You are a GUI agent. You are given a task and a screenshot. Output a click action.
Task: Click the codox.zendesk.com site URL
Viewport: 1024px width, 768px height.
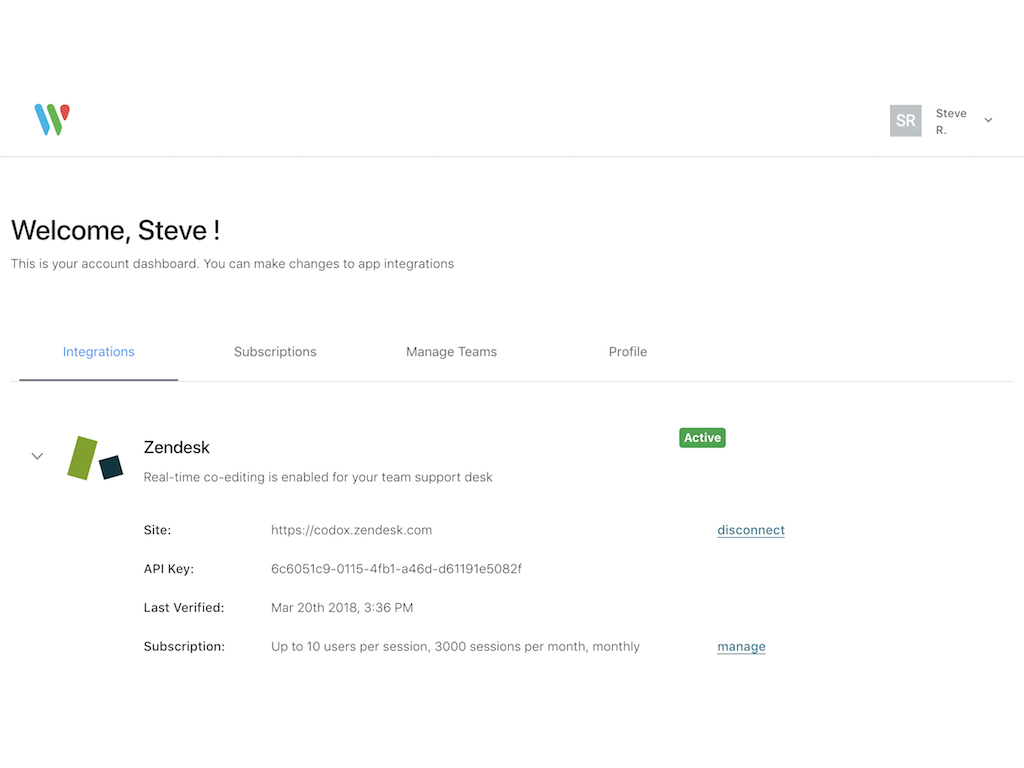pos(351,530)
